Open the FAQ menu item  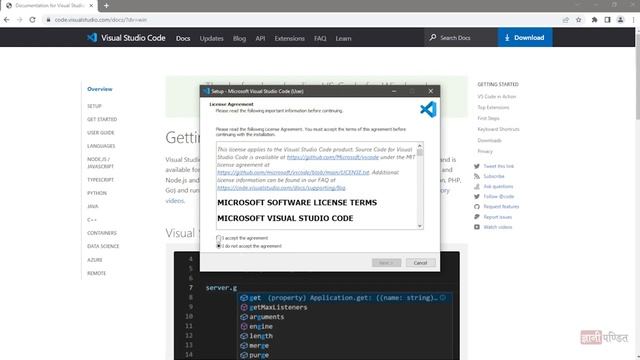[x=320, y=38]
